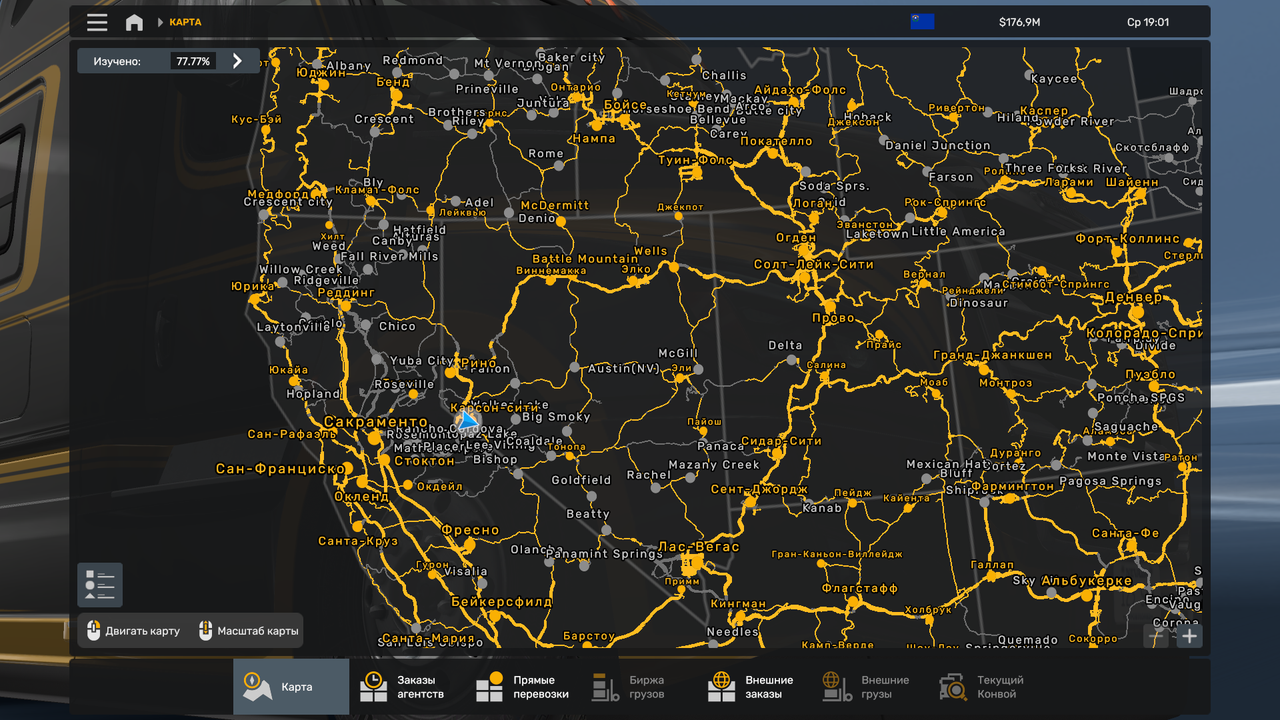Open the Прямые перевозки tab
The height and width of the screenshot is (720, 1280).
pyautogui.click(x=523, y=687)
